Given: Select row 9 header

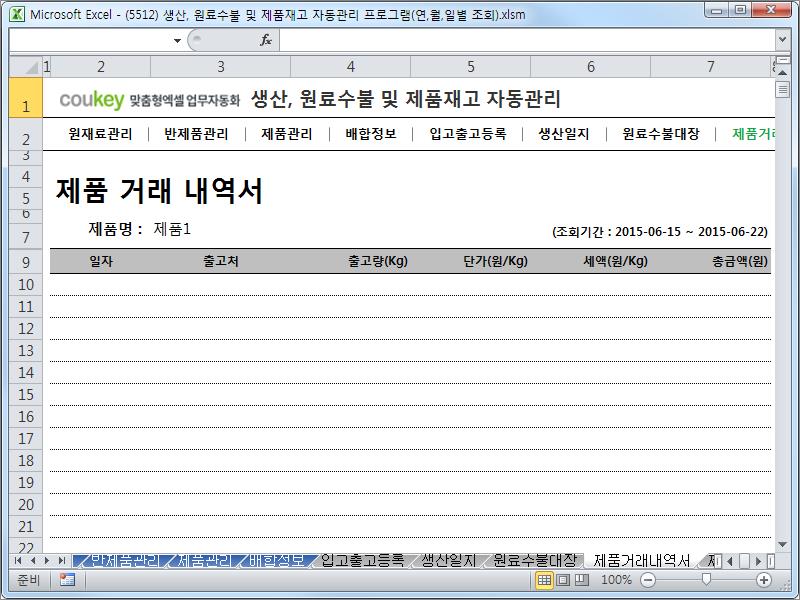Looking at the screenshot, I should click(x=26, y=262).
